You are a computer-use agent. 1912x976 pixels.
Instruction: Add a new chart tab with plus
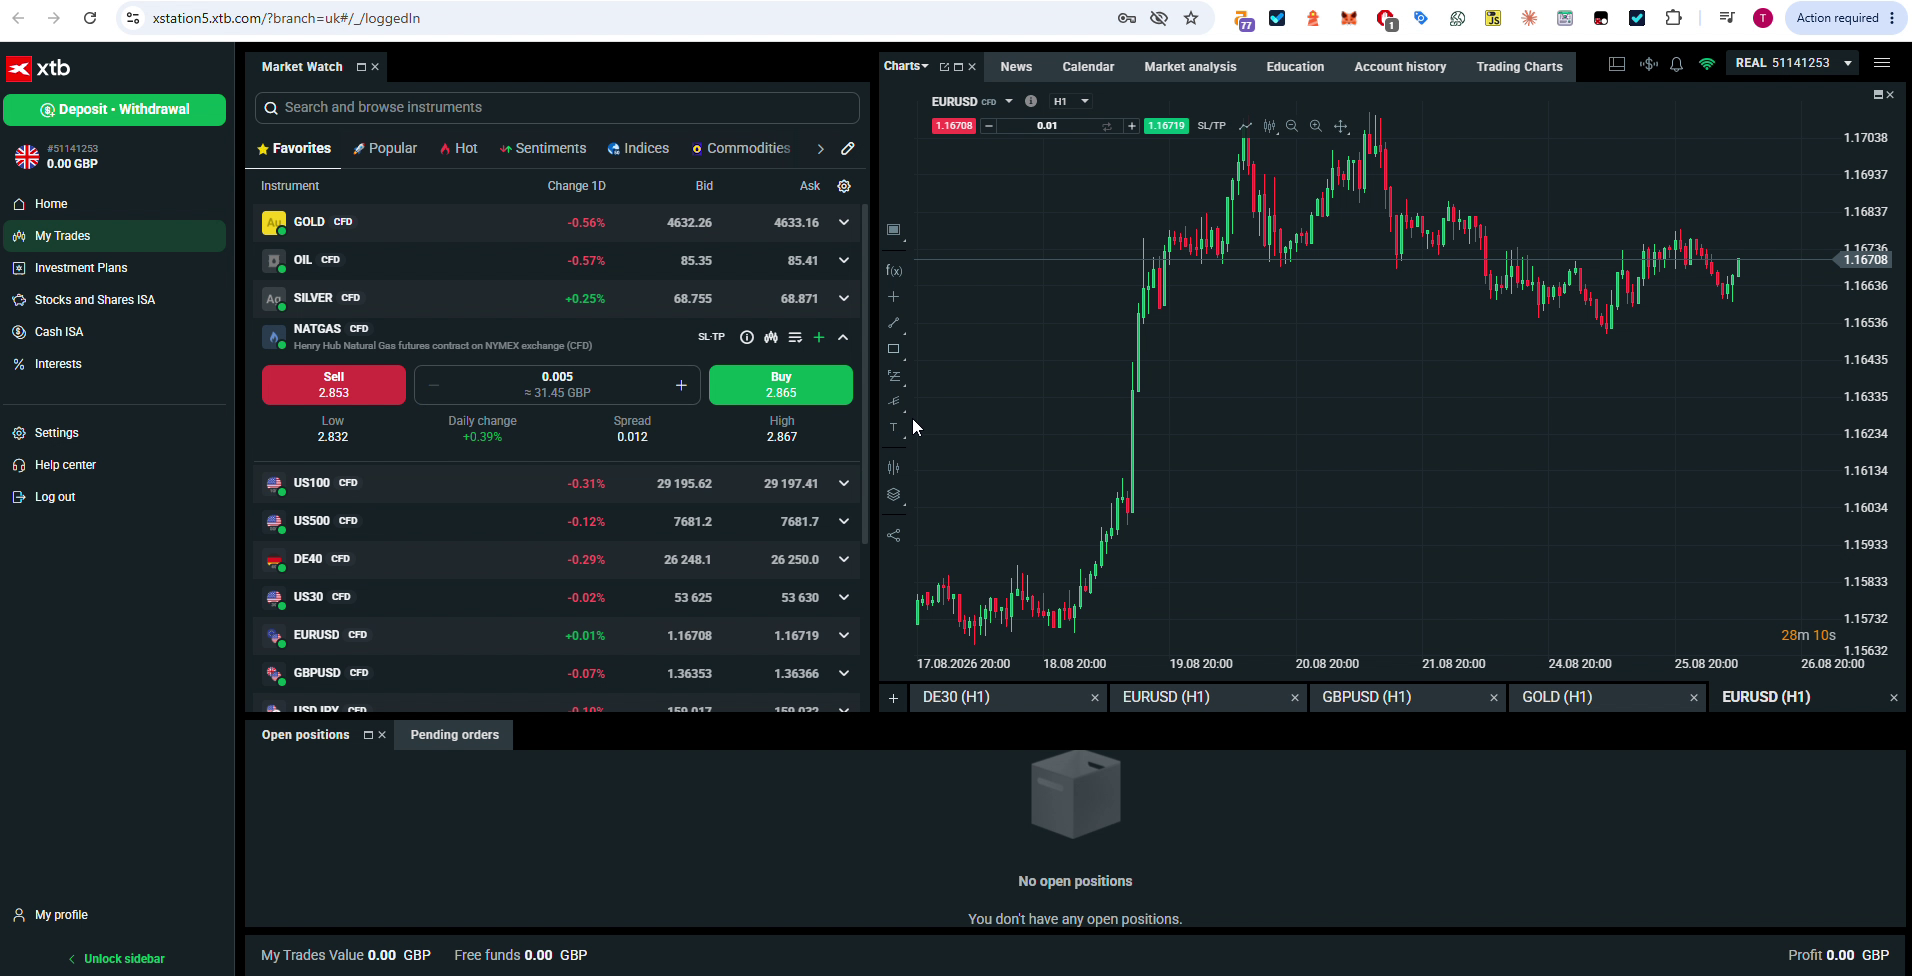(894, 698)
